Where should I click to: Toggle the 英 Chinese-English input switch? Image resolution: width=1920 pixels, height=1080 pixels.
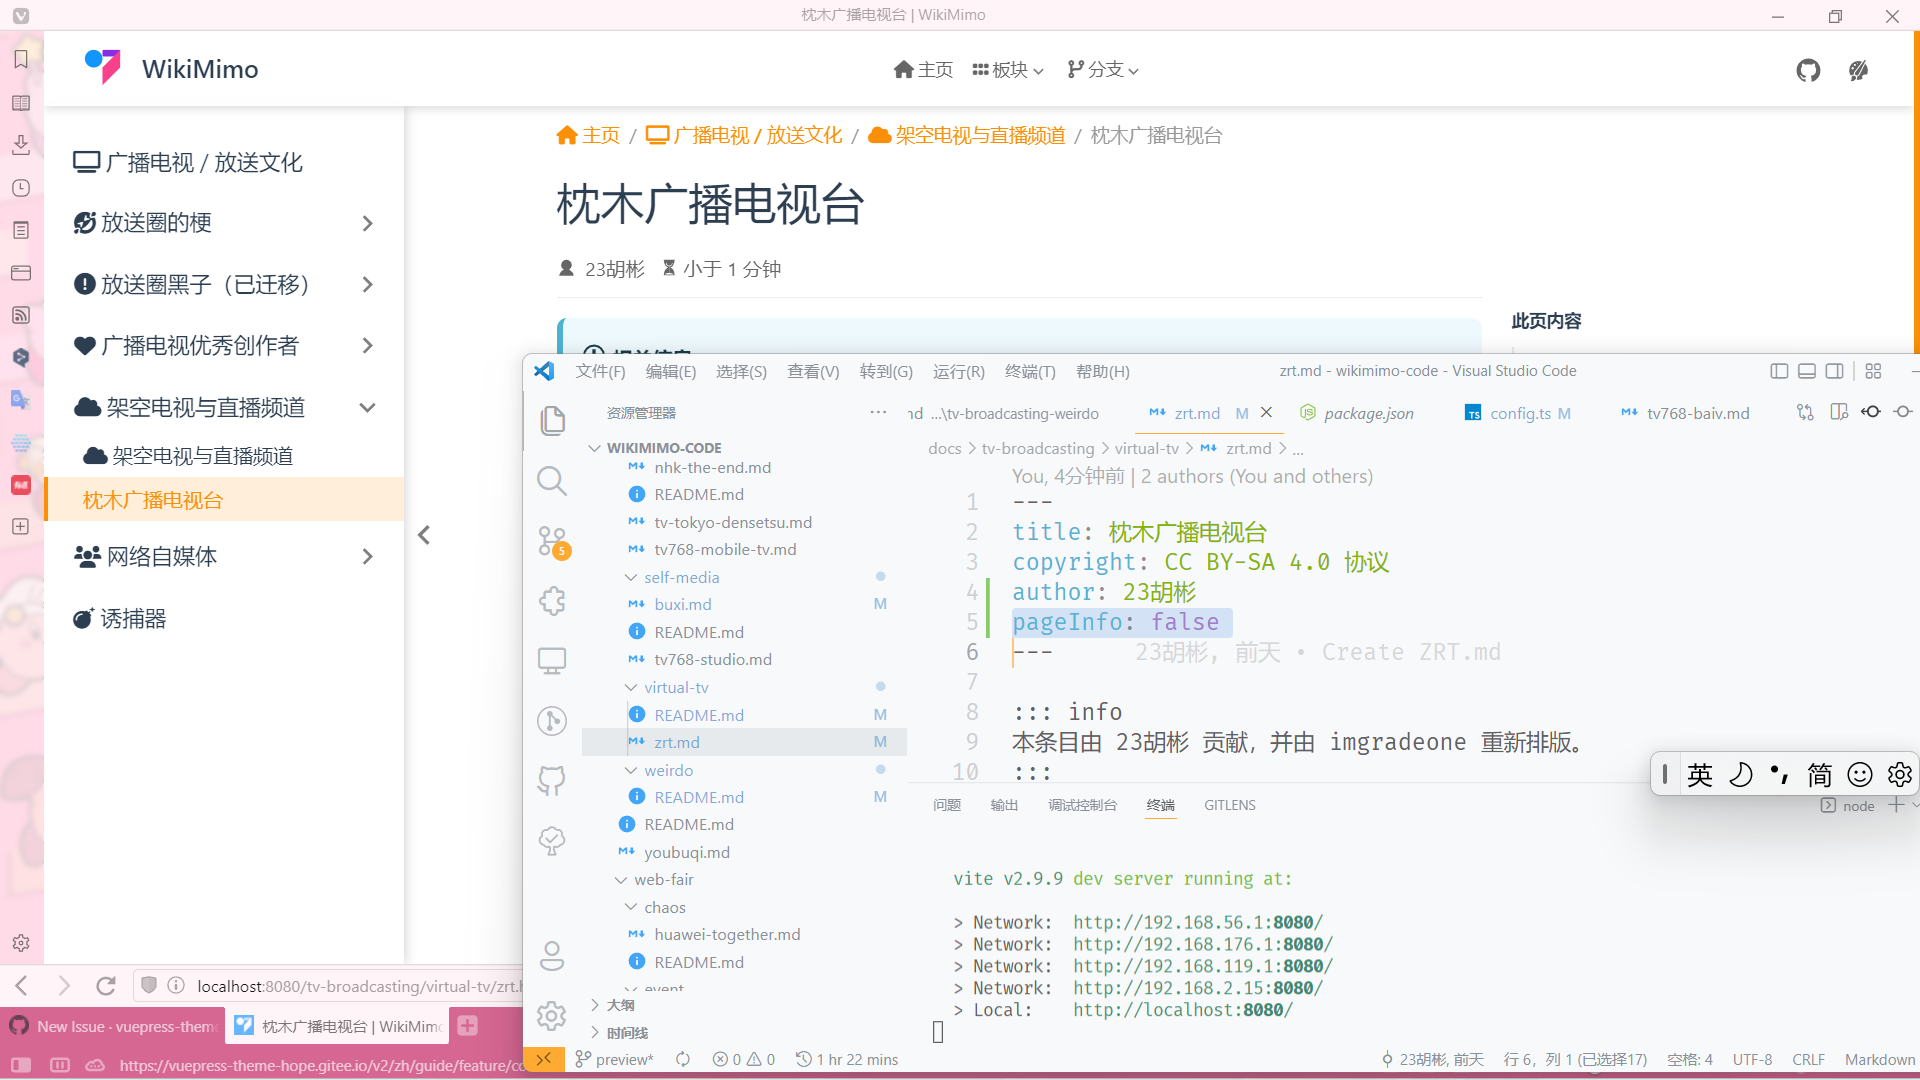1700,774
